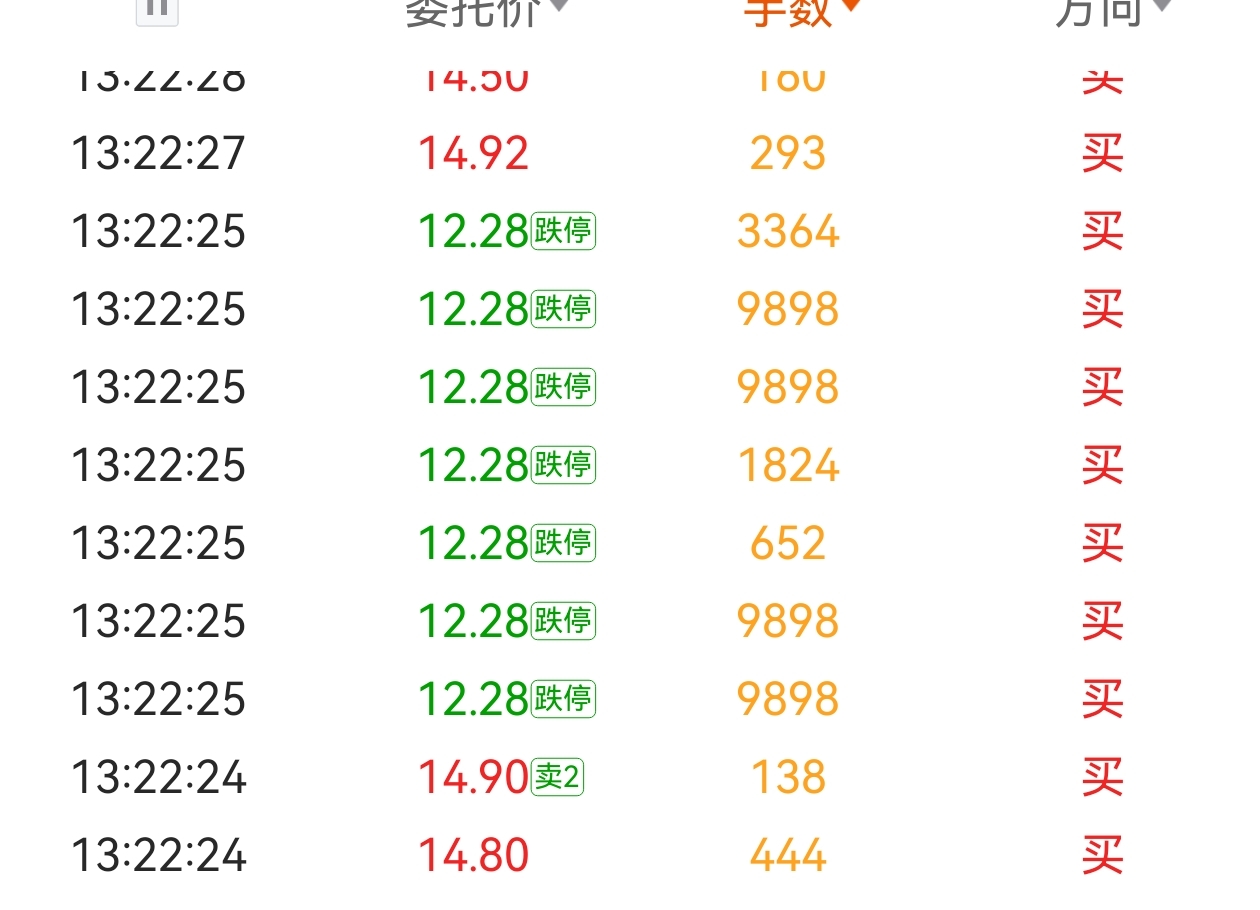Open the 委托价 column filter arrow
Viewport: 1260px width, 910px height.
pyautogui.click(x=559, y=6)
